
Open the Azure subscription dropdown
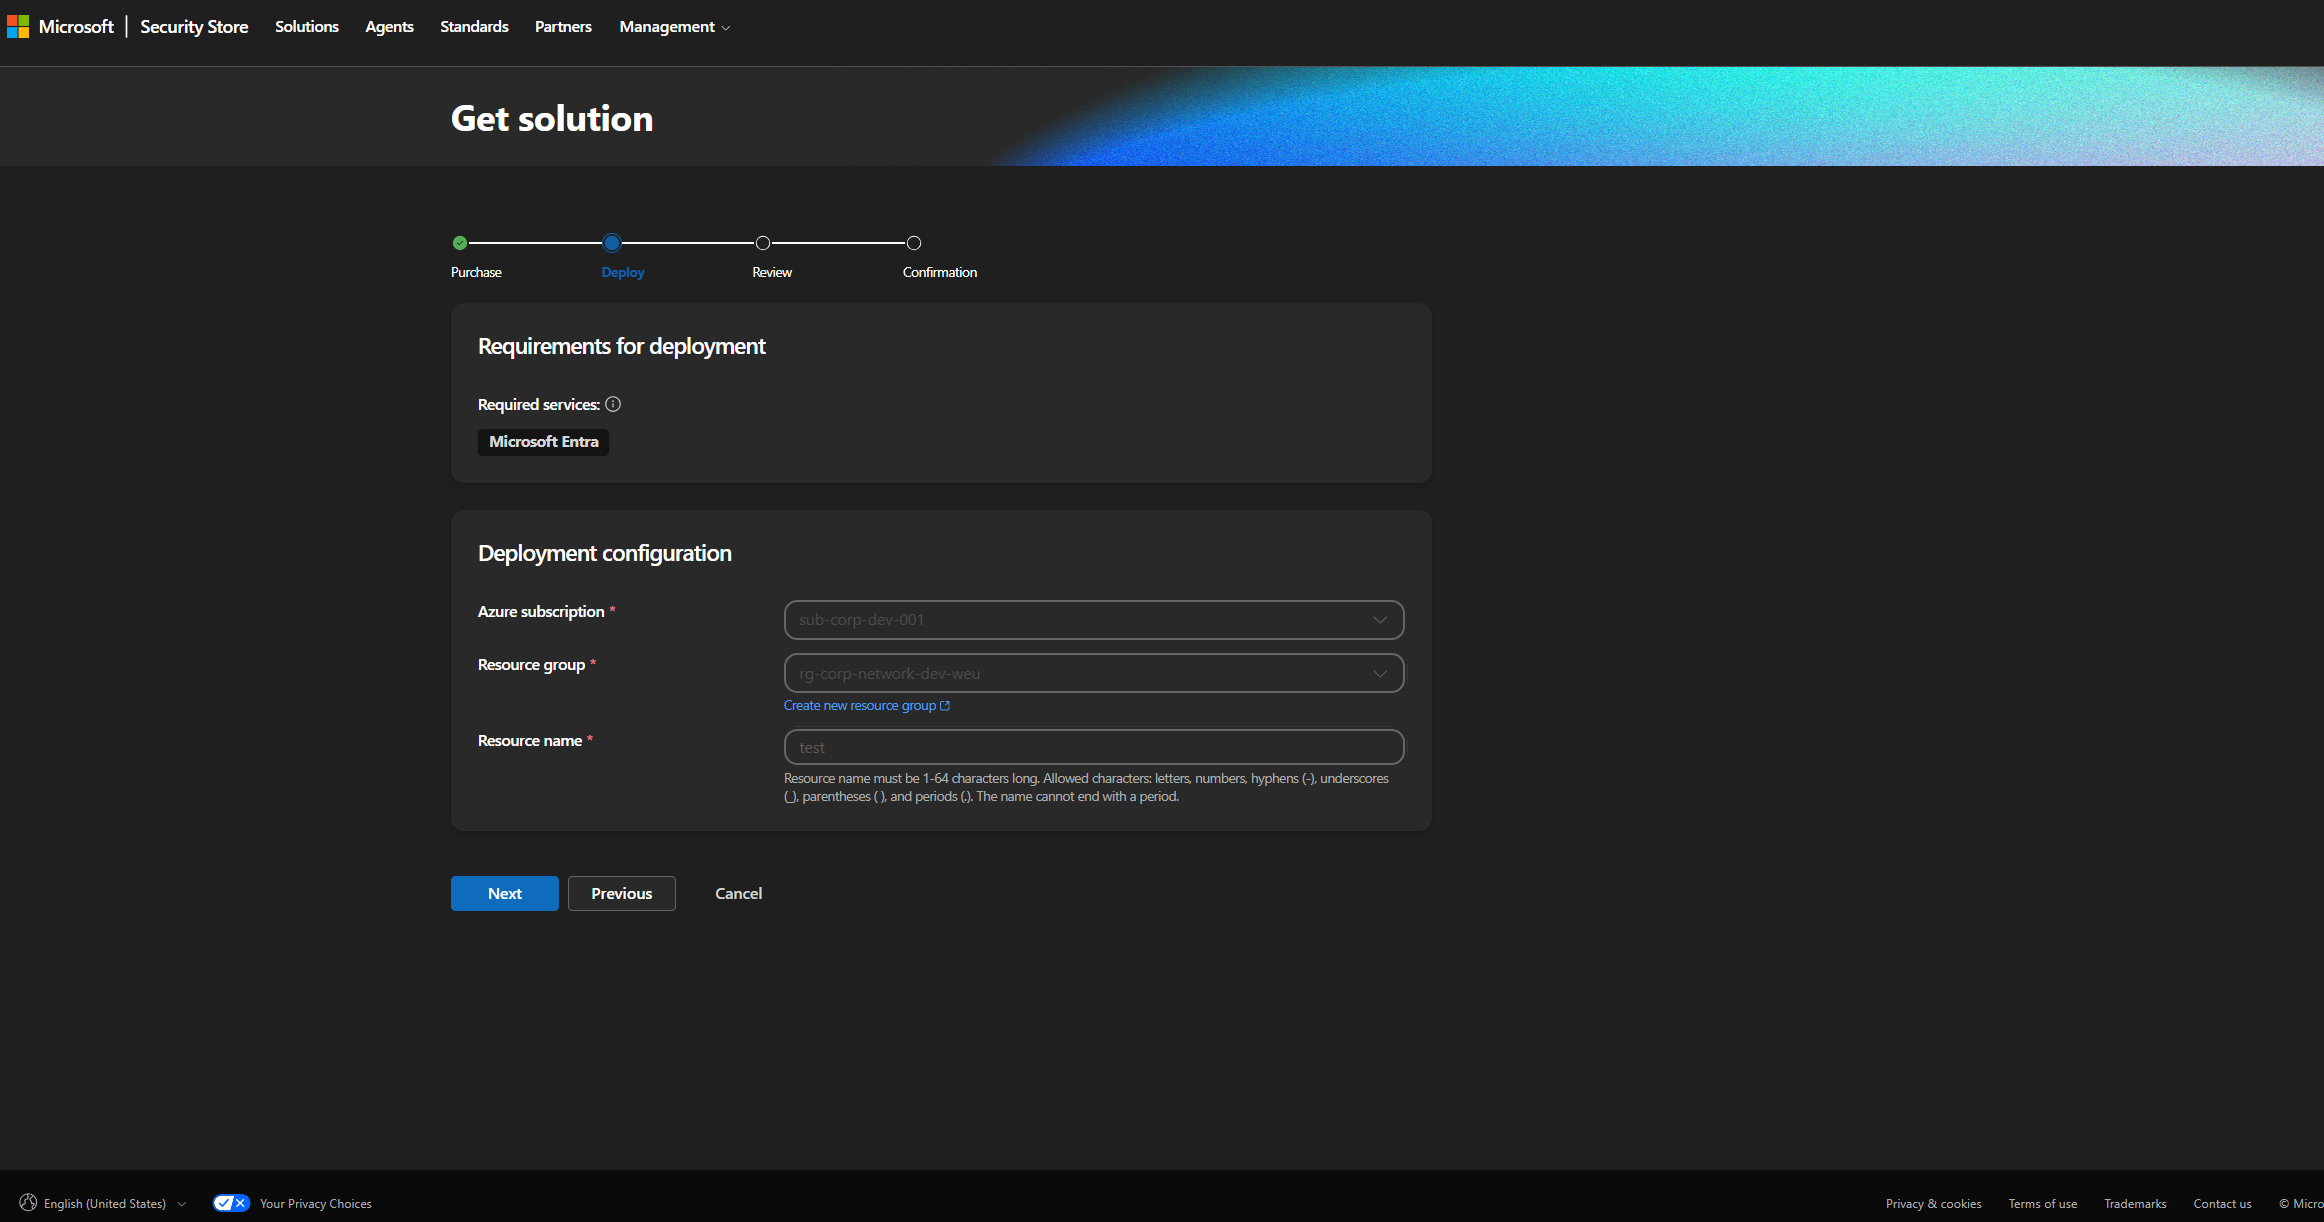click(1093, 620)
